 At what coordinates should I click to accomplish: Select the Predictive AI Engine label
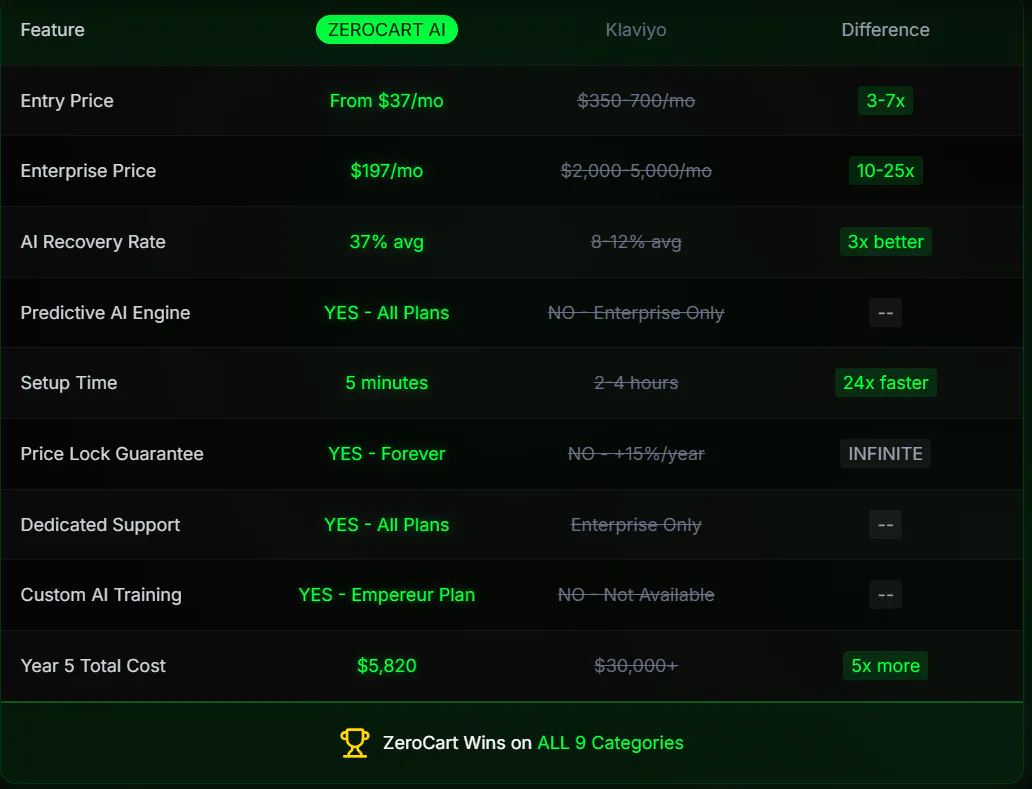[105, 313]
